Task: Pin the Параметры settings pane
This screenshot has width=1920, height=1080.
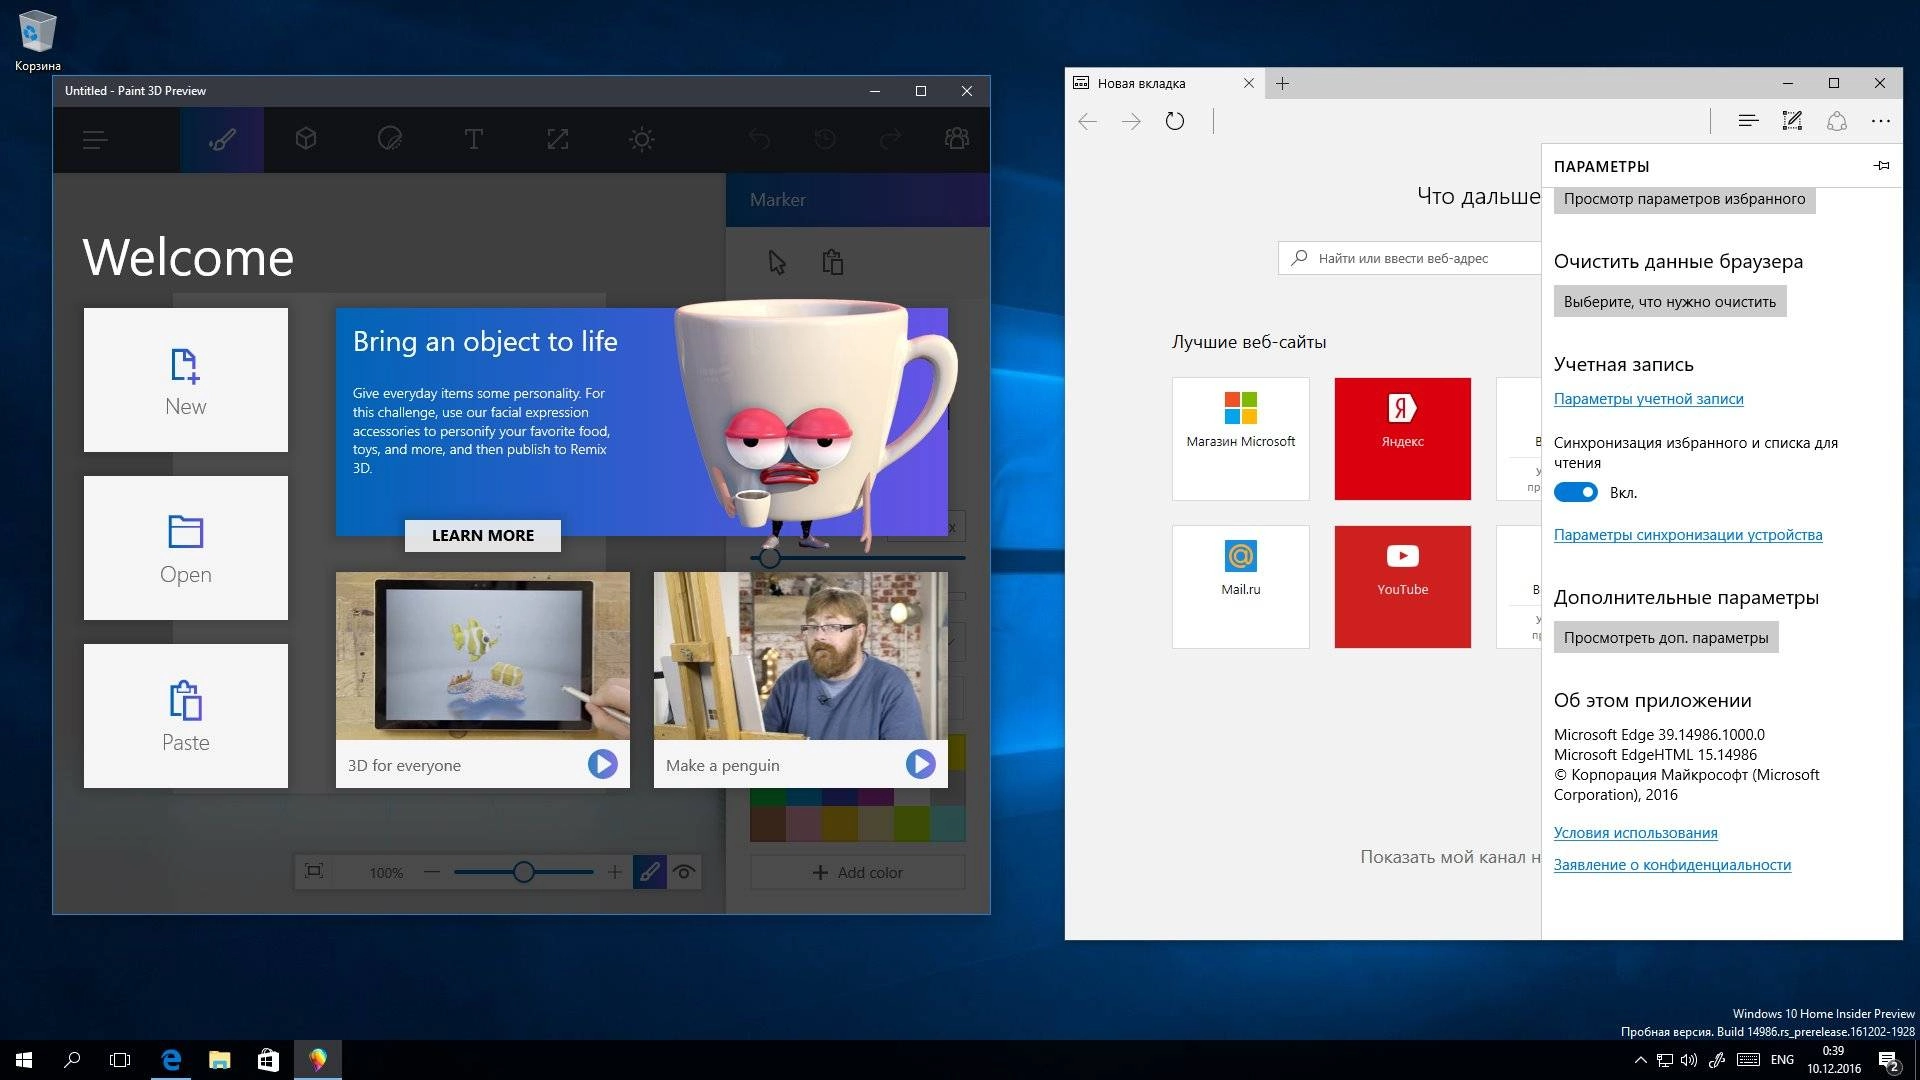Action: 1881,166
